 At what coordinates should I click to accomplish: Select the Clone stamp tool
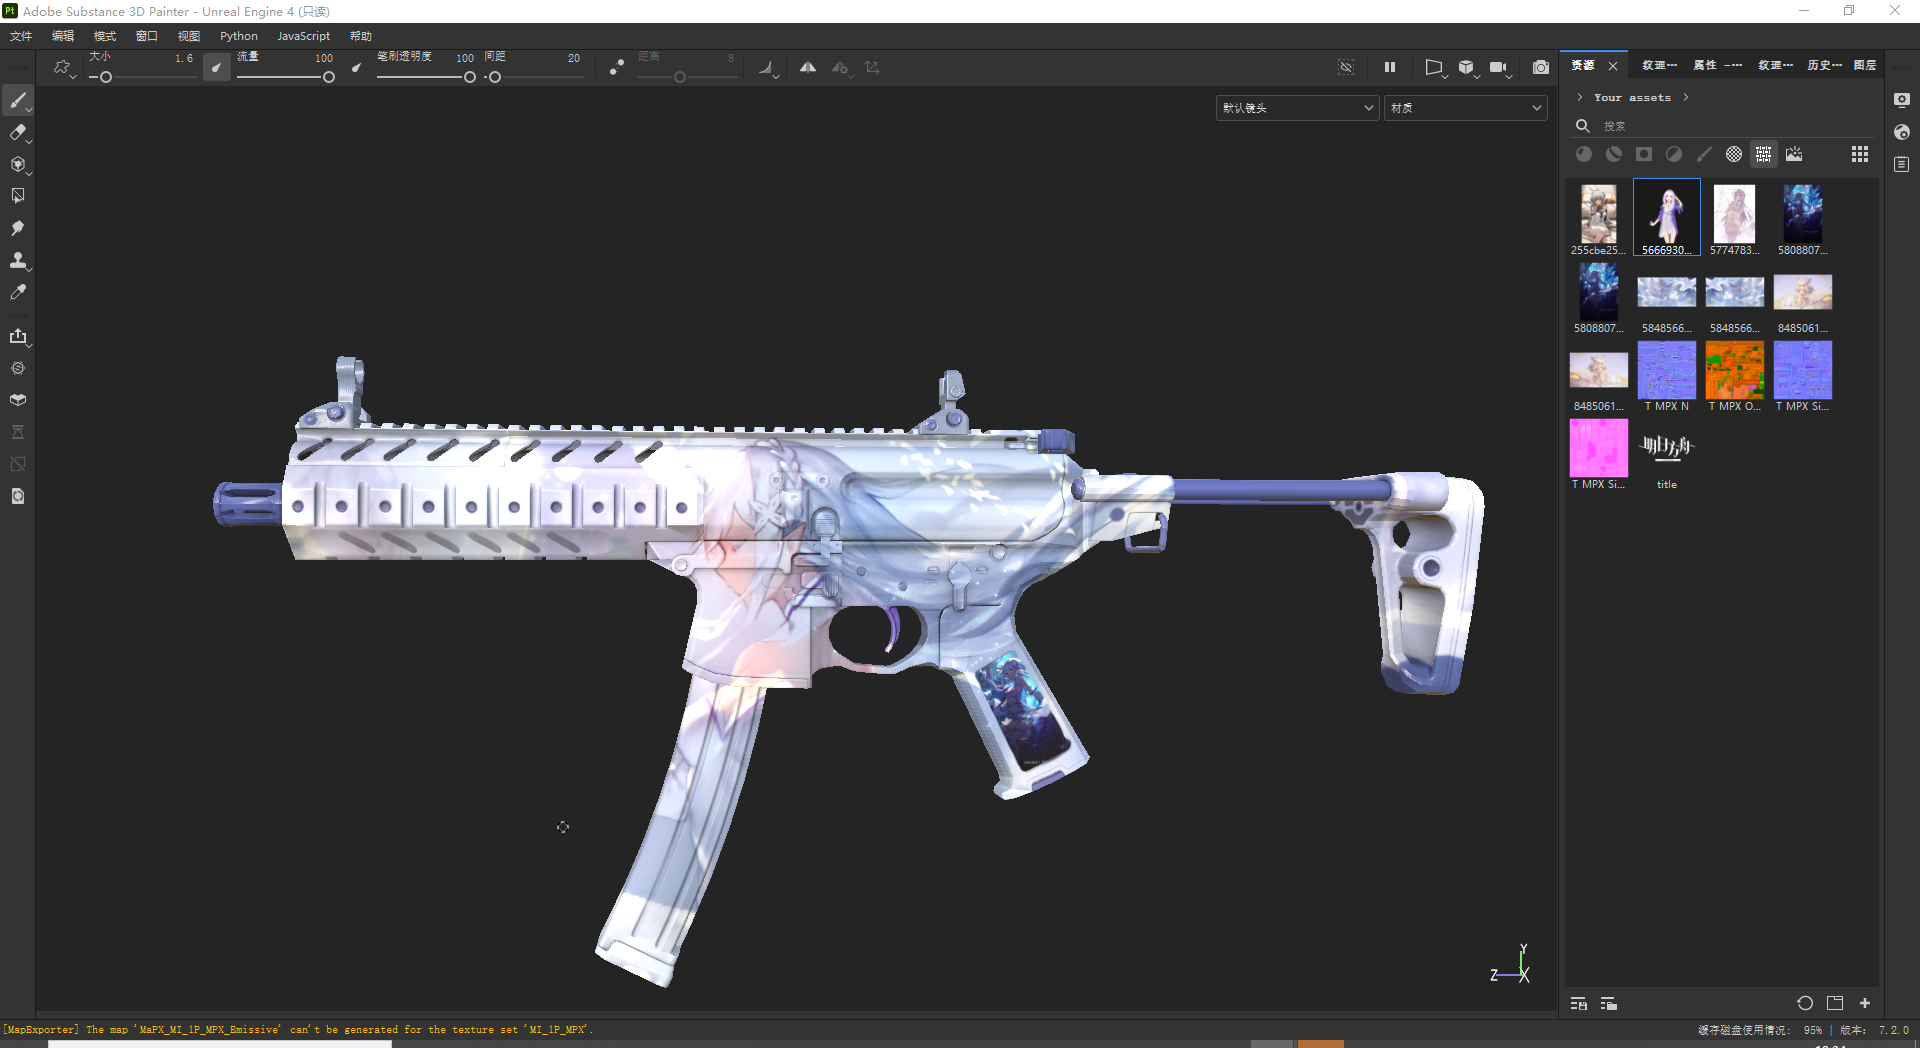point(18,260)
